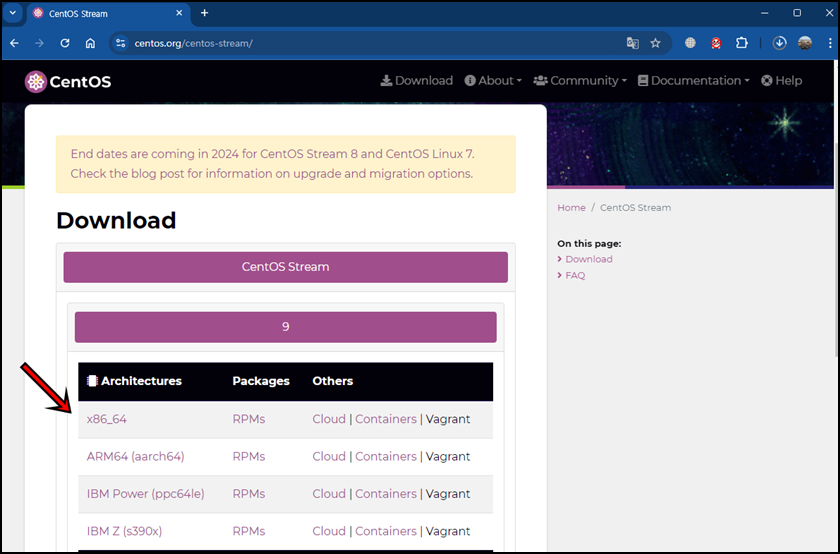Show browser downloads icon
The width and height of the screenshot is (840, 554).
point(779,43)
